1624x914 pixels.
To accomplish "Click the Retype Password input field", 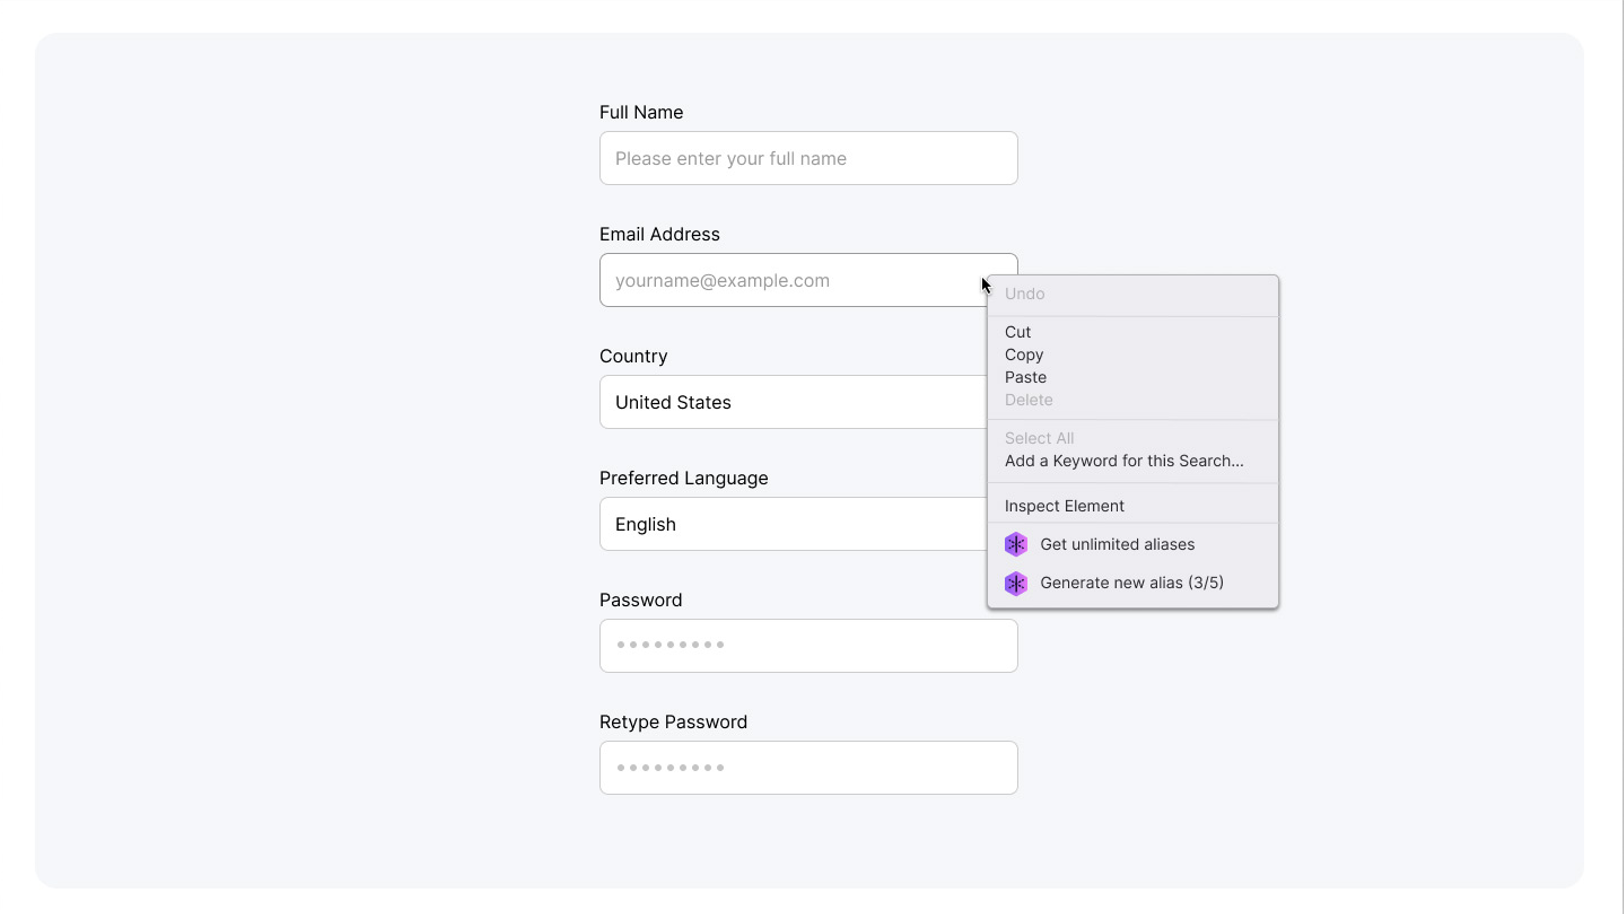I will (x=808, y=767).
